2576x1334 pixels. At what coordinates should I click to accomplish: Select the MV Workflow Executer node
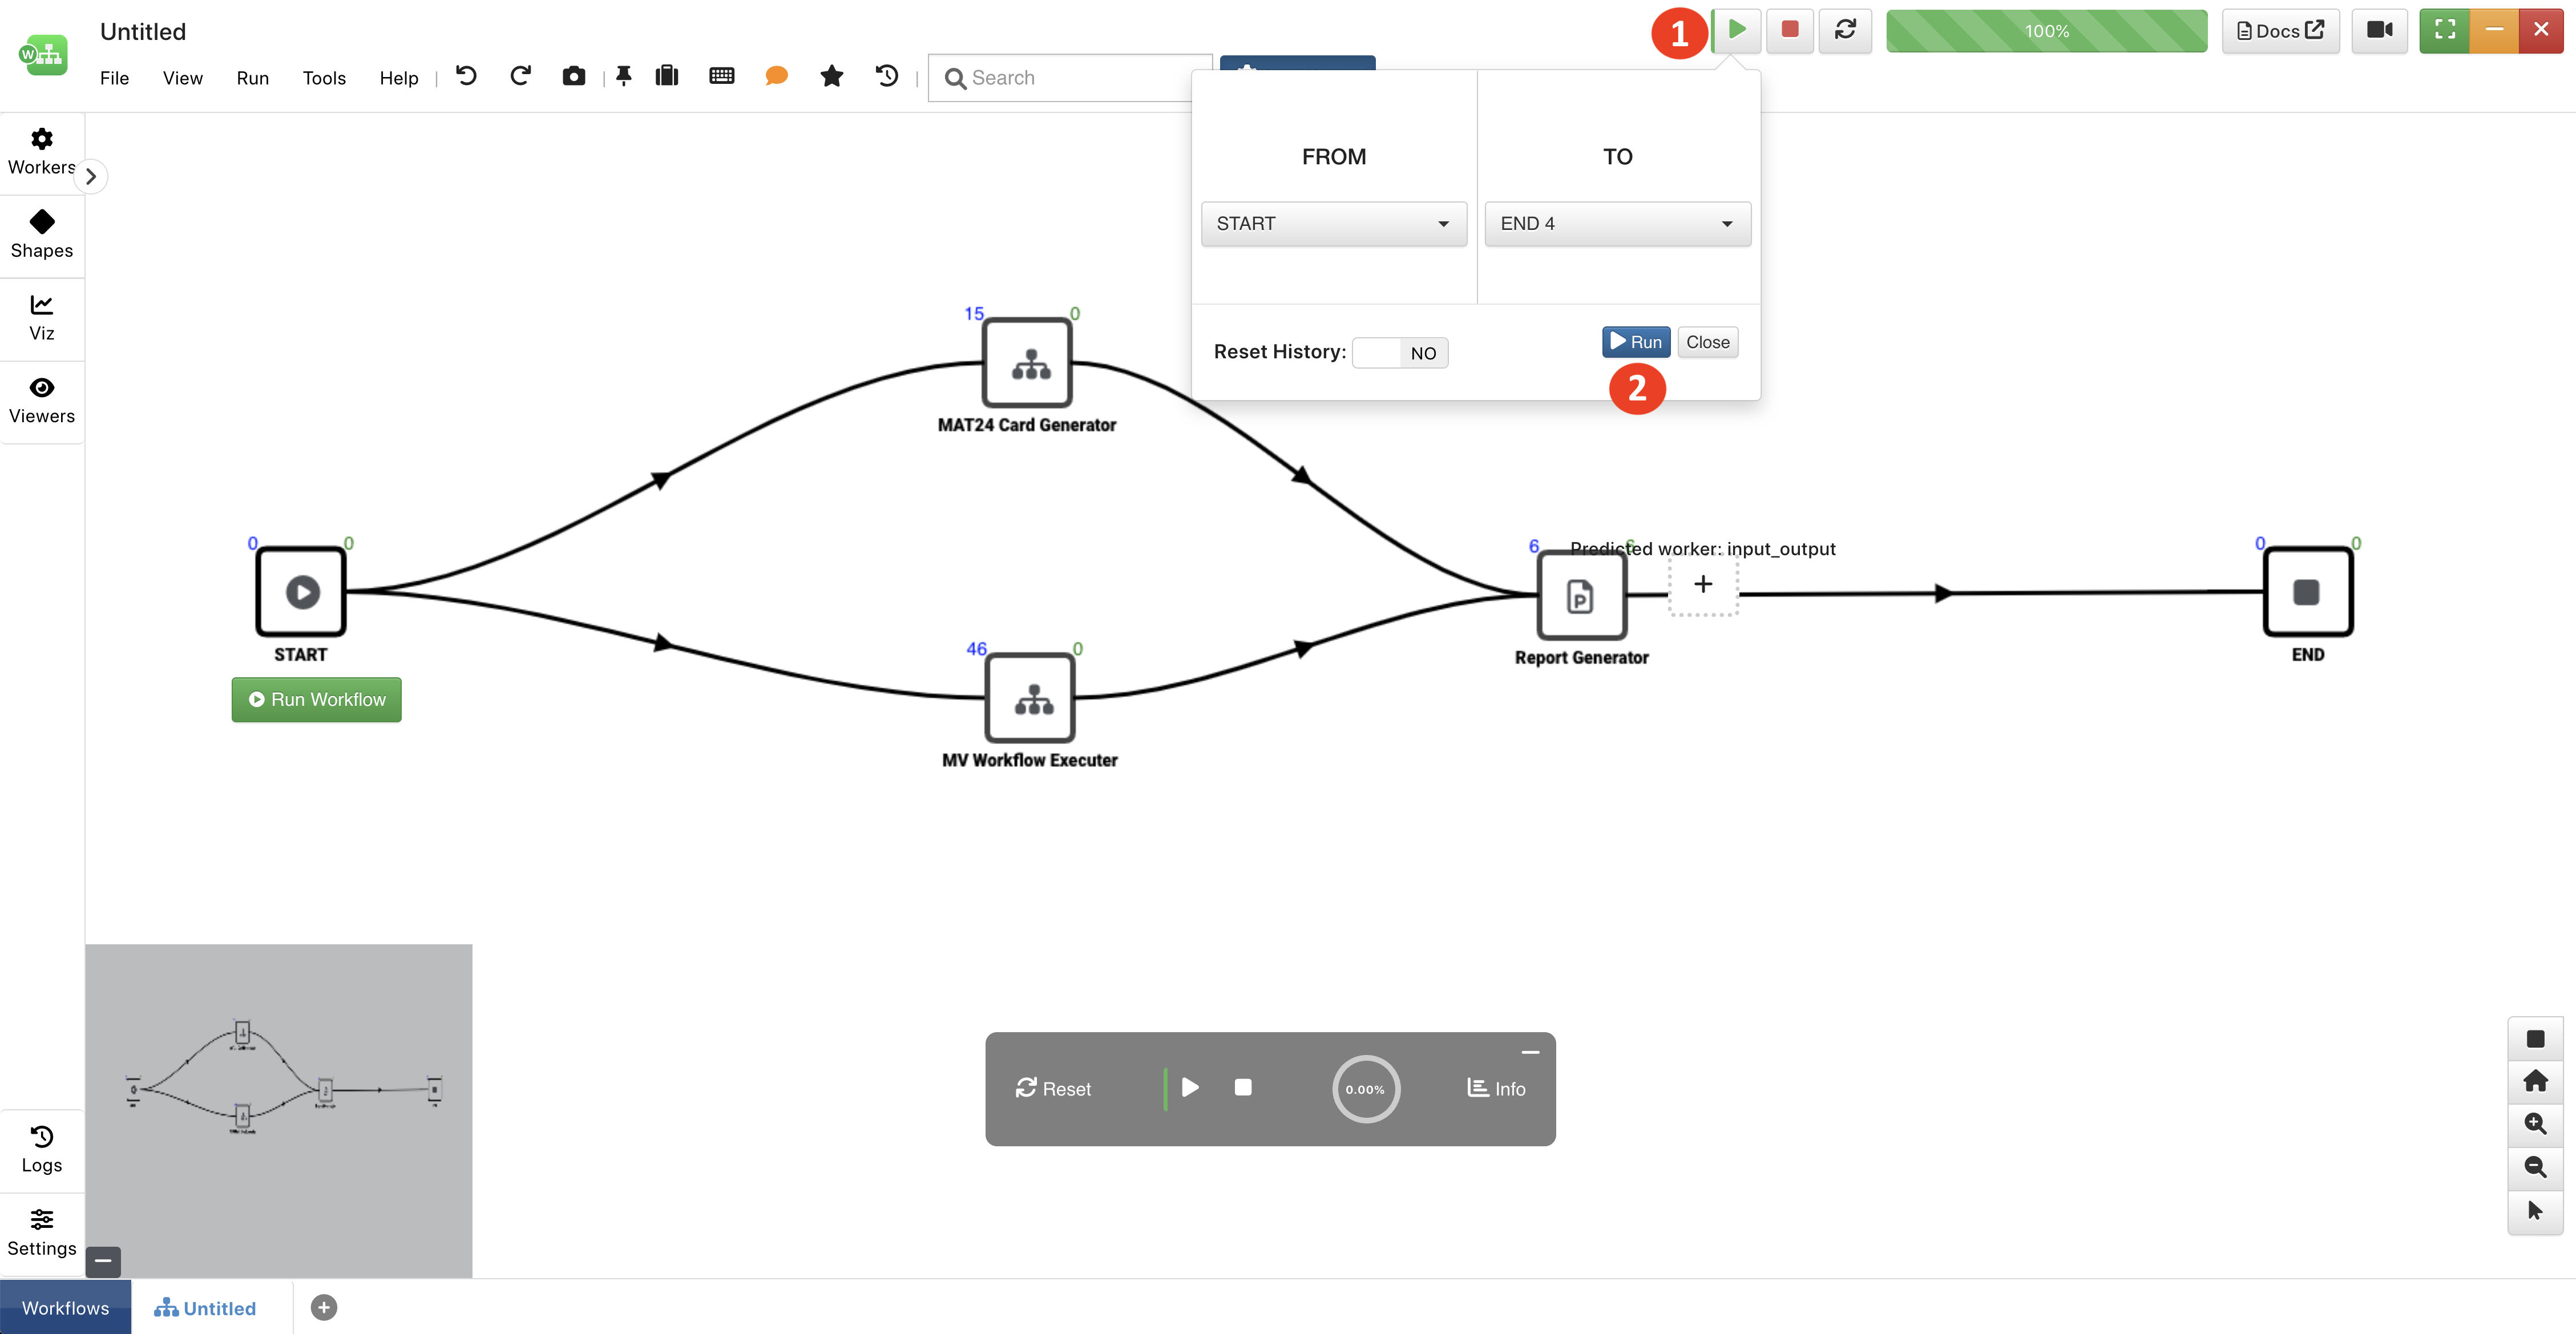click(x=1031, y=697)
